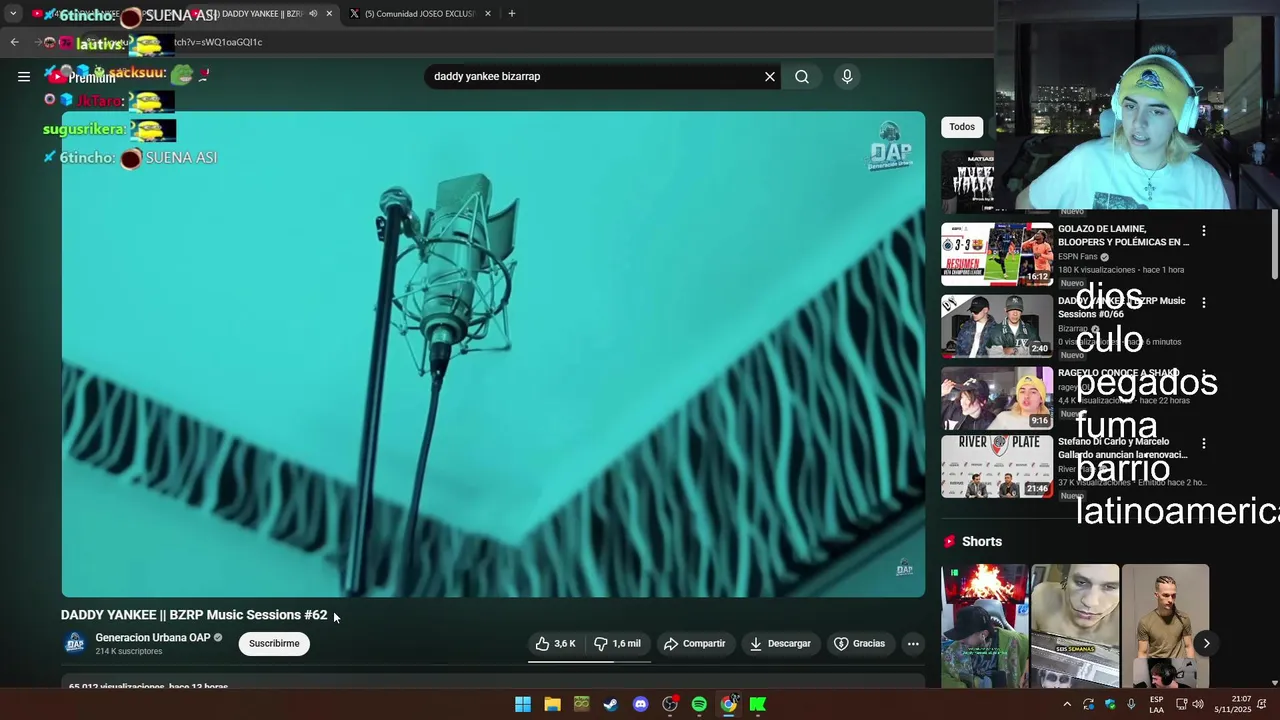The height and width of the screenshot is (720, 1280).
Task: Submit search with the magnifying glass icon
Action: [802, 76]
